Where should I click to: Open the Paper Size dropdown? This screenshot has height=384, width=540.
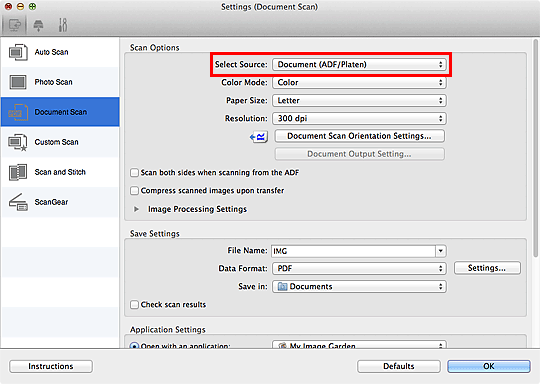[359, 100]
